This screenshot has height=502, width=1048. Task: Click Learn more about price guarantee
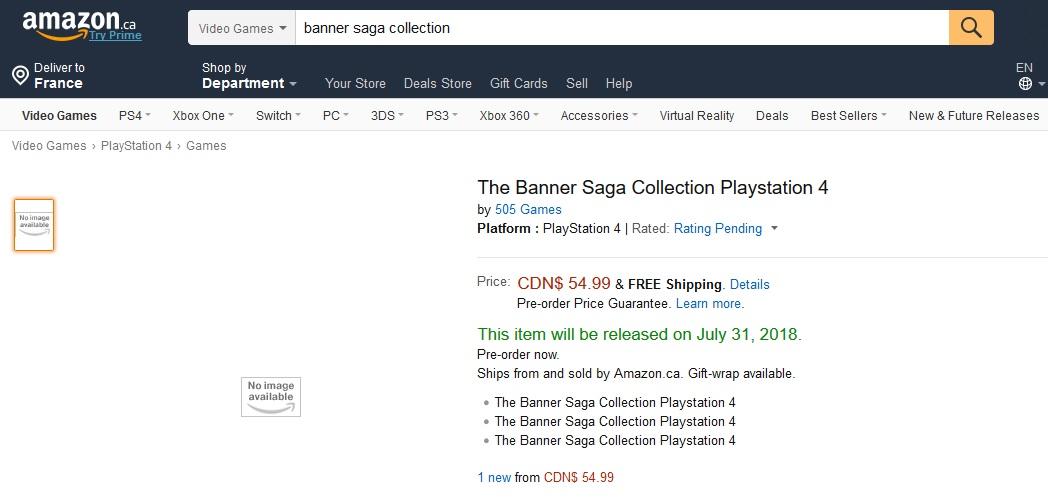click(x=710, y=303)
